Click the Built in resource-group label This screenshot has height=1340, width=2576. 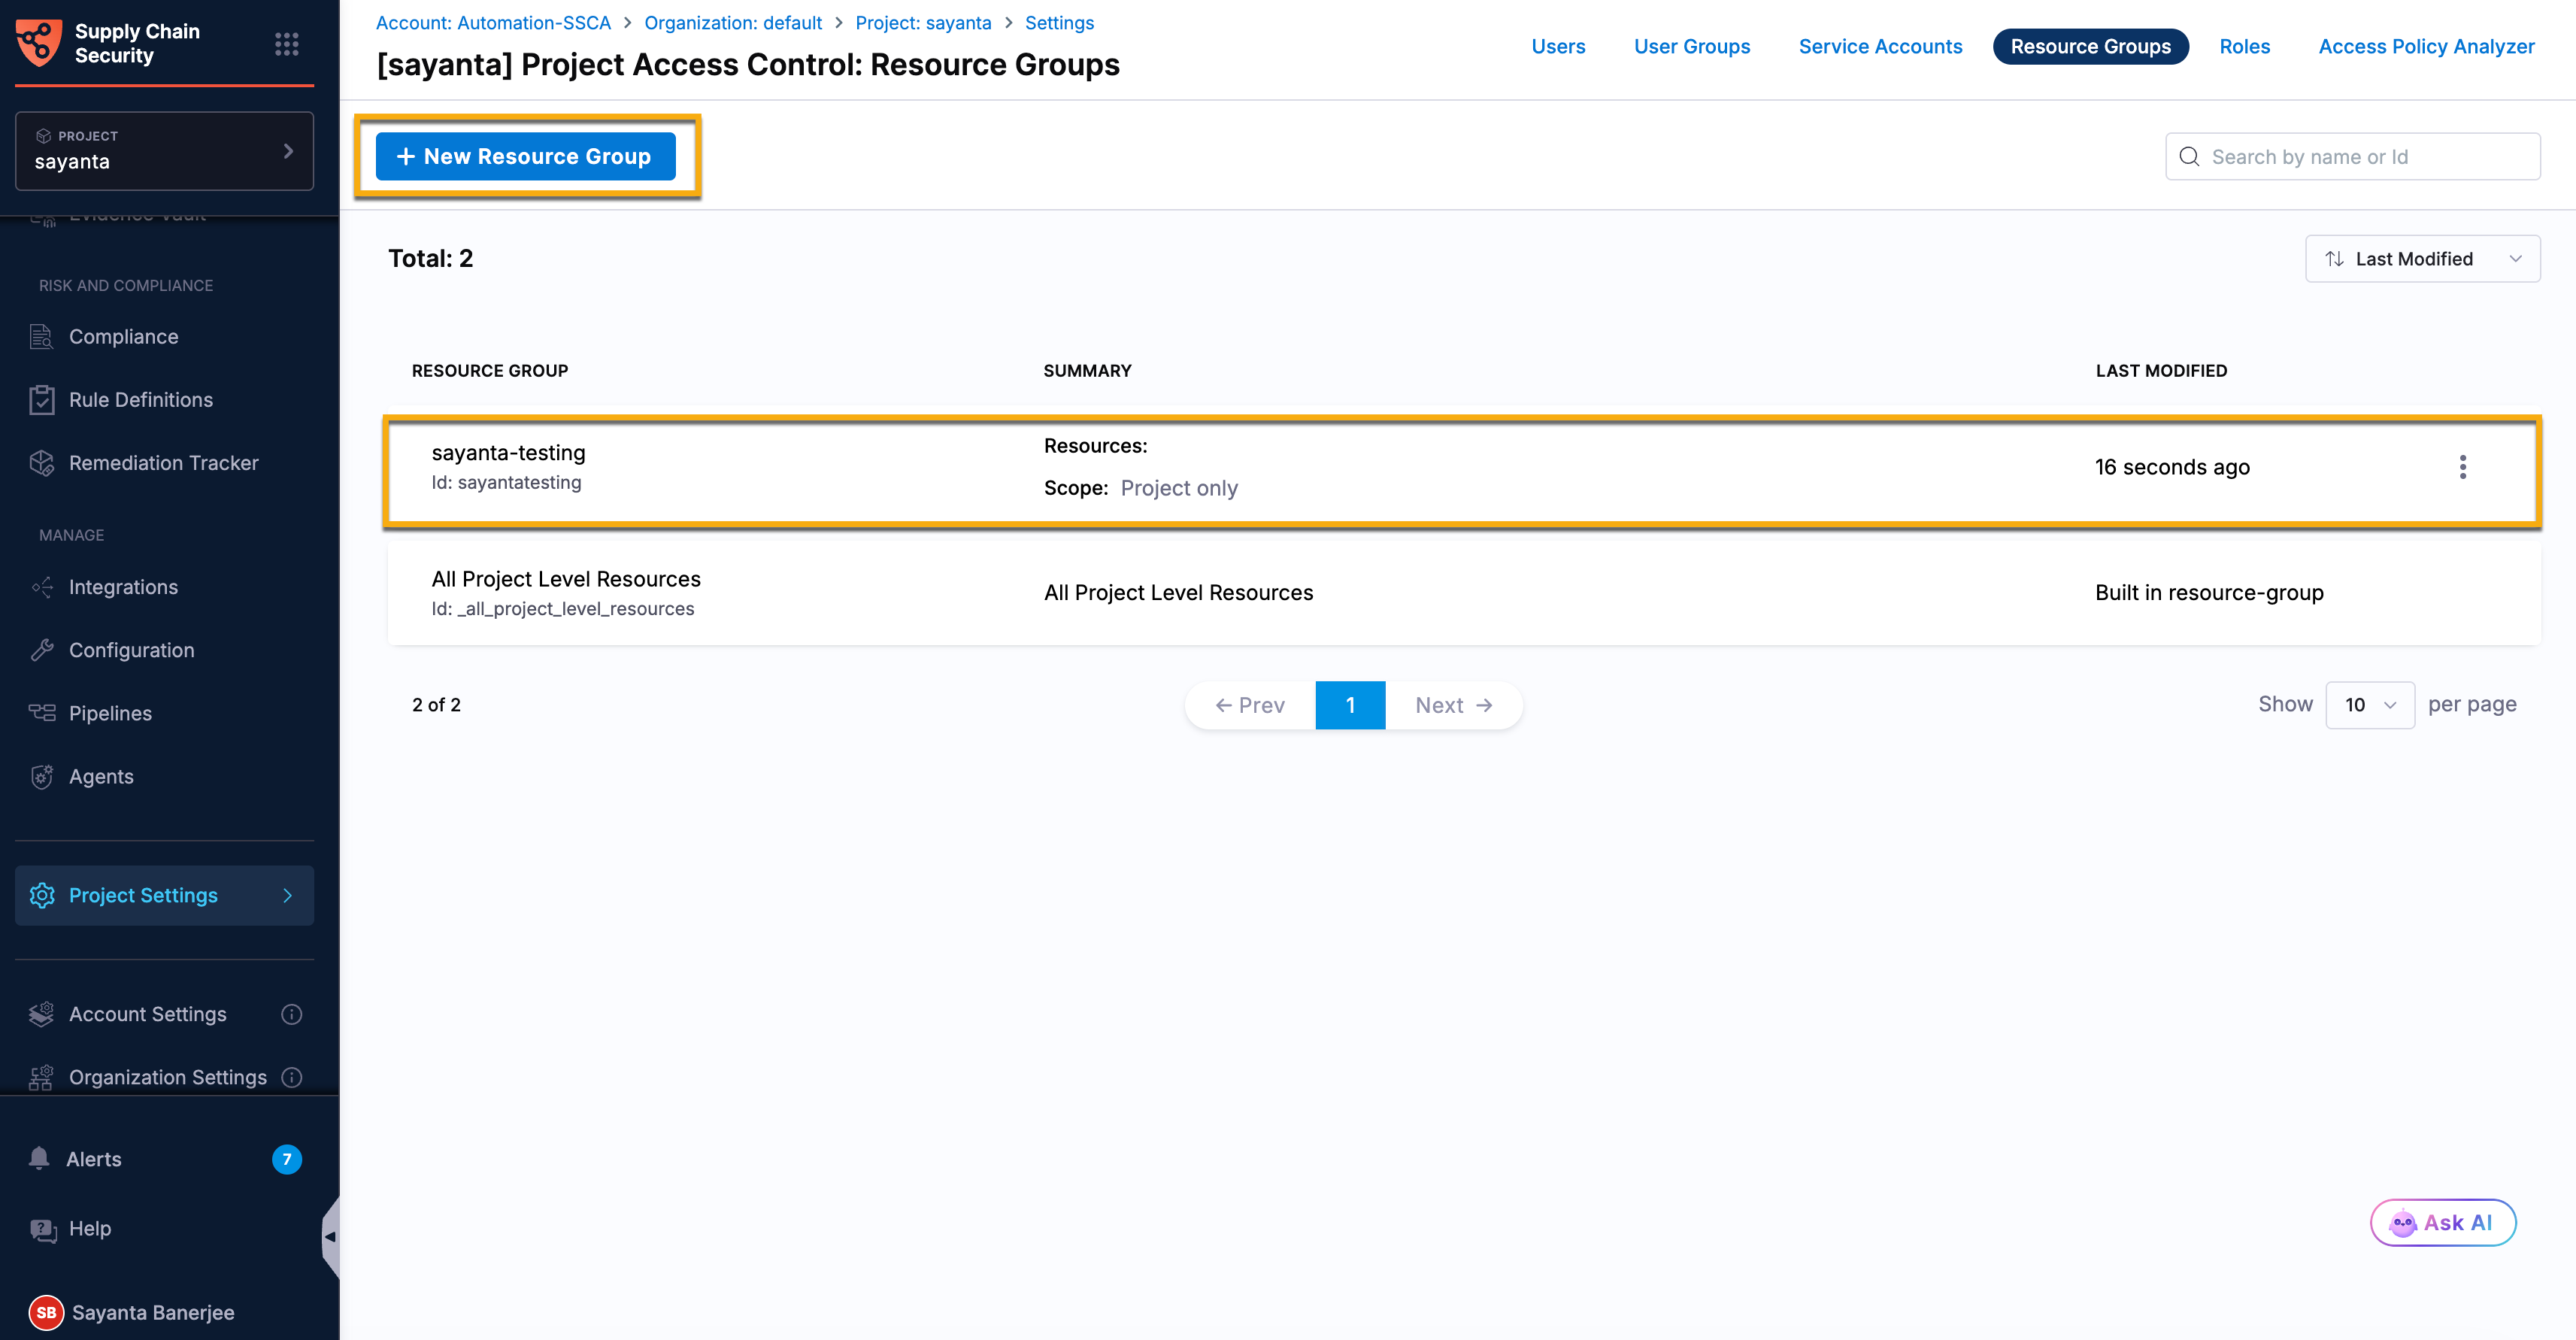pyautogui.click(x=2209, y=593)
